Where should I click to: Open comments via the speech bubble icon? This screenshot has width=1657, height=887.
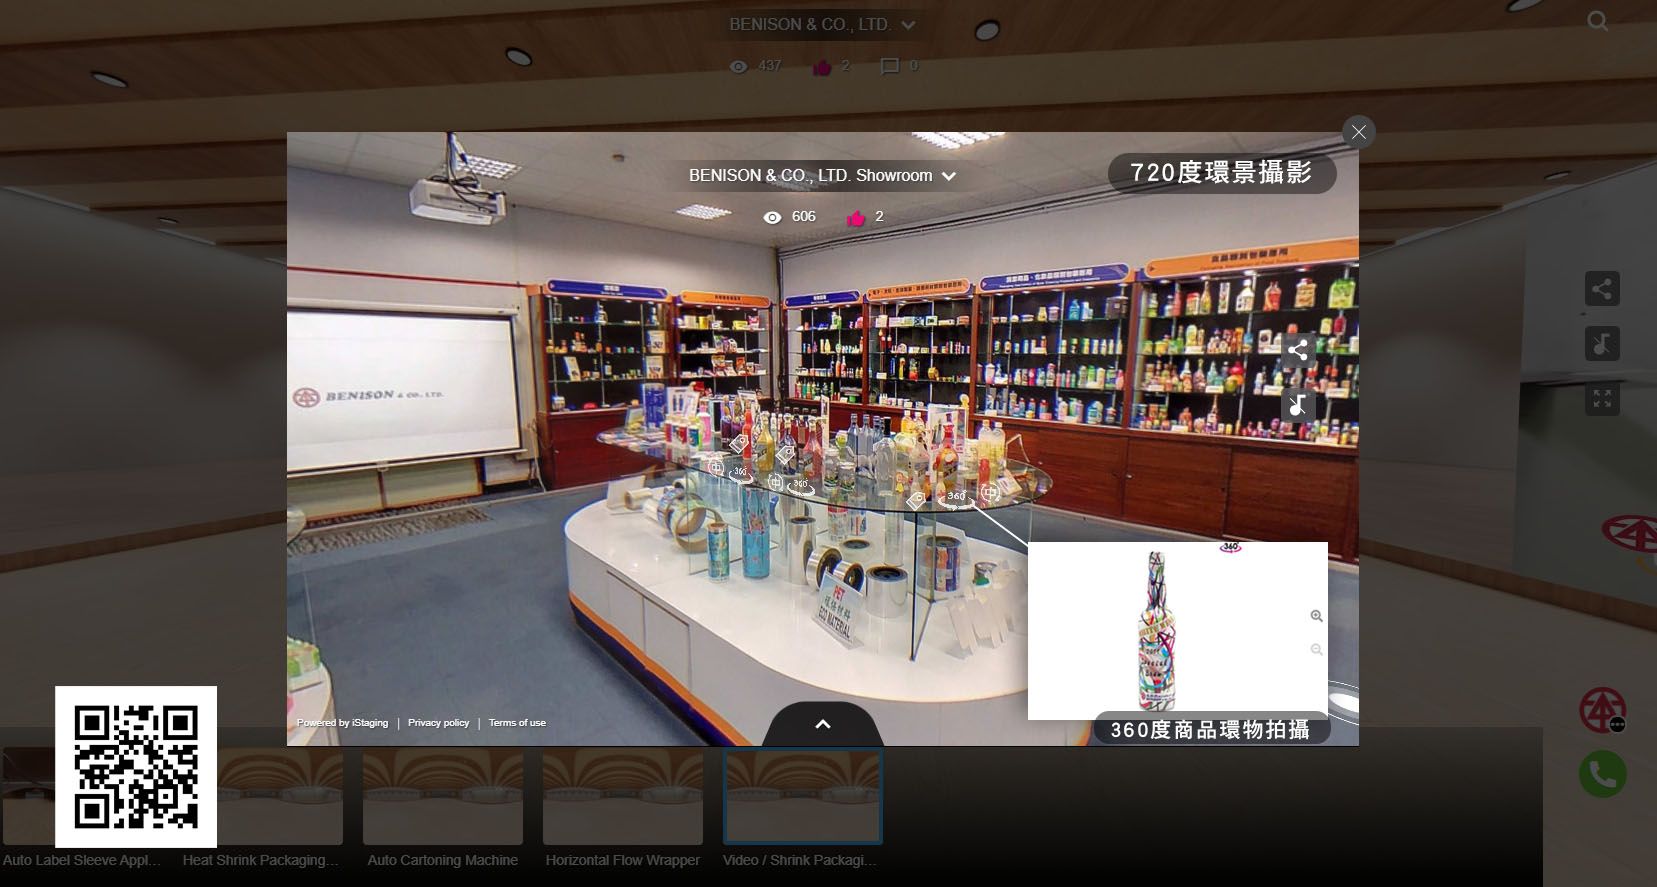(889, 67)
